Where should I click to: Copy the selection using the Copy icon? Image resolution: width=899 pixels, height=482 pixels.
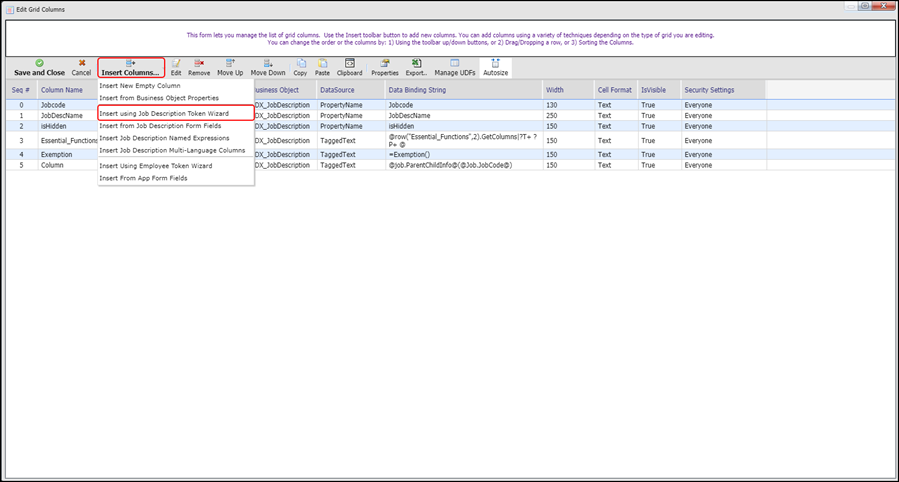(x=300, y=68)
